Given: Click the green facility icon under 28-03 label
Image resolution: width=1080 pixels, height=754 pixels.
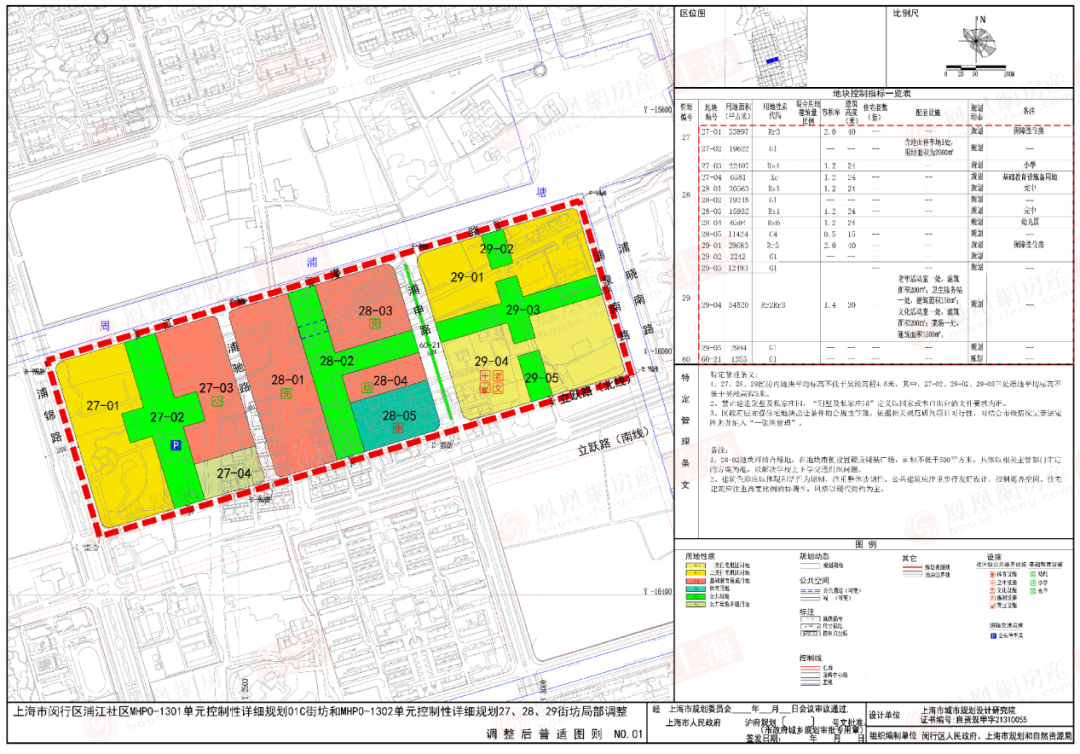Looking at the screenshot, I should (x=376, y=325).
